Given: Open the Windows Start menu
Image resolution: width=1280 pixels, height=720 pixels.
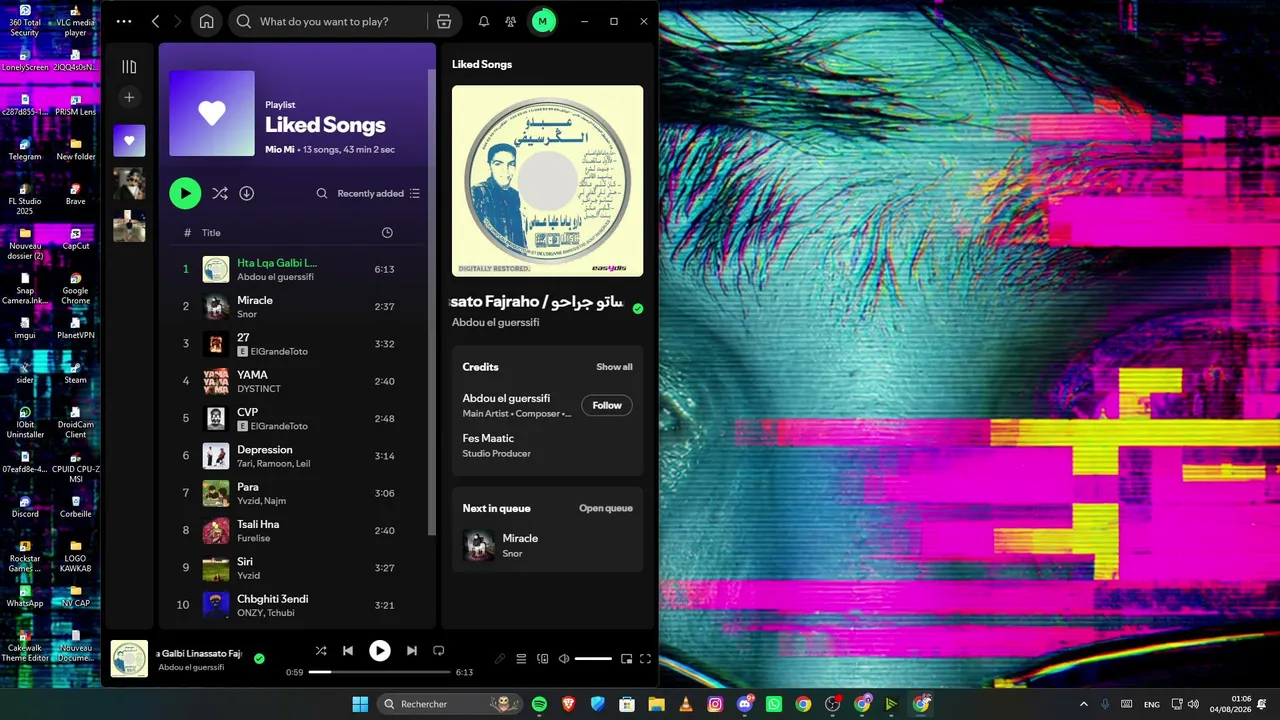Looking at the screenshot, I should [x=360, y=704].
